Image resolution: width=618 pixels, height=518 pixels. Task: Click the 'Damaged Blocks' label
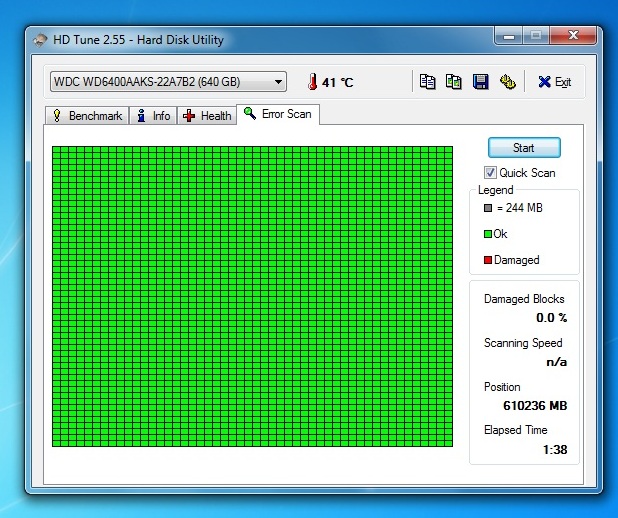pyautogui.click(x=524, y=299)
